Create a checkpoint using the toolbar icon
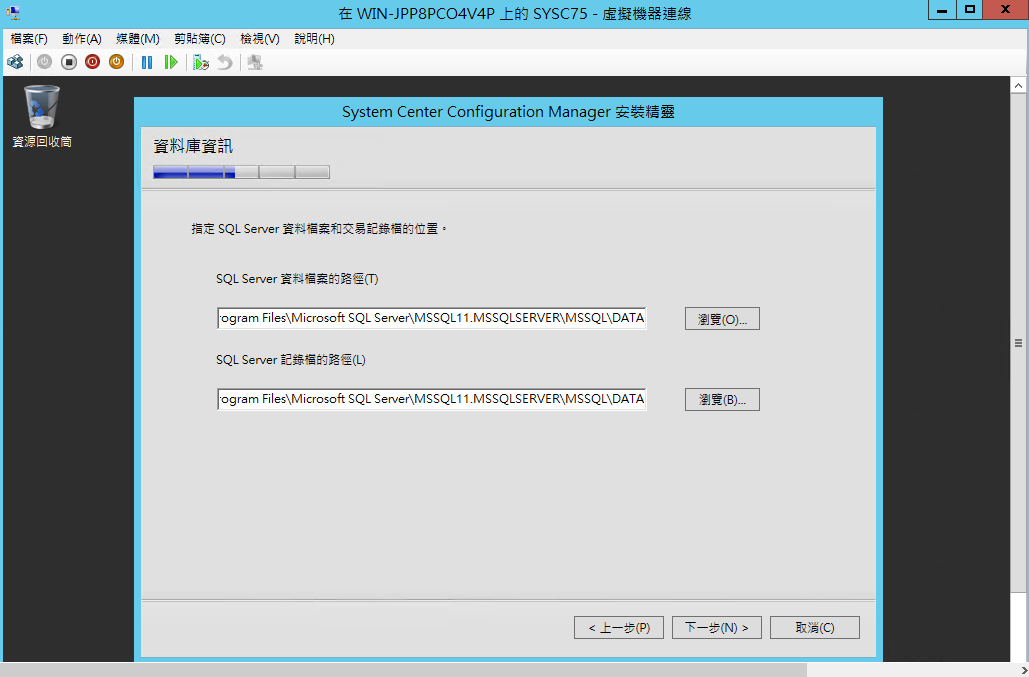 201,62
